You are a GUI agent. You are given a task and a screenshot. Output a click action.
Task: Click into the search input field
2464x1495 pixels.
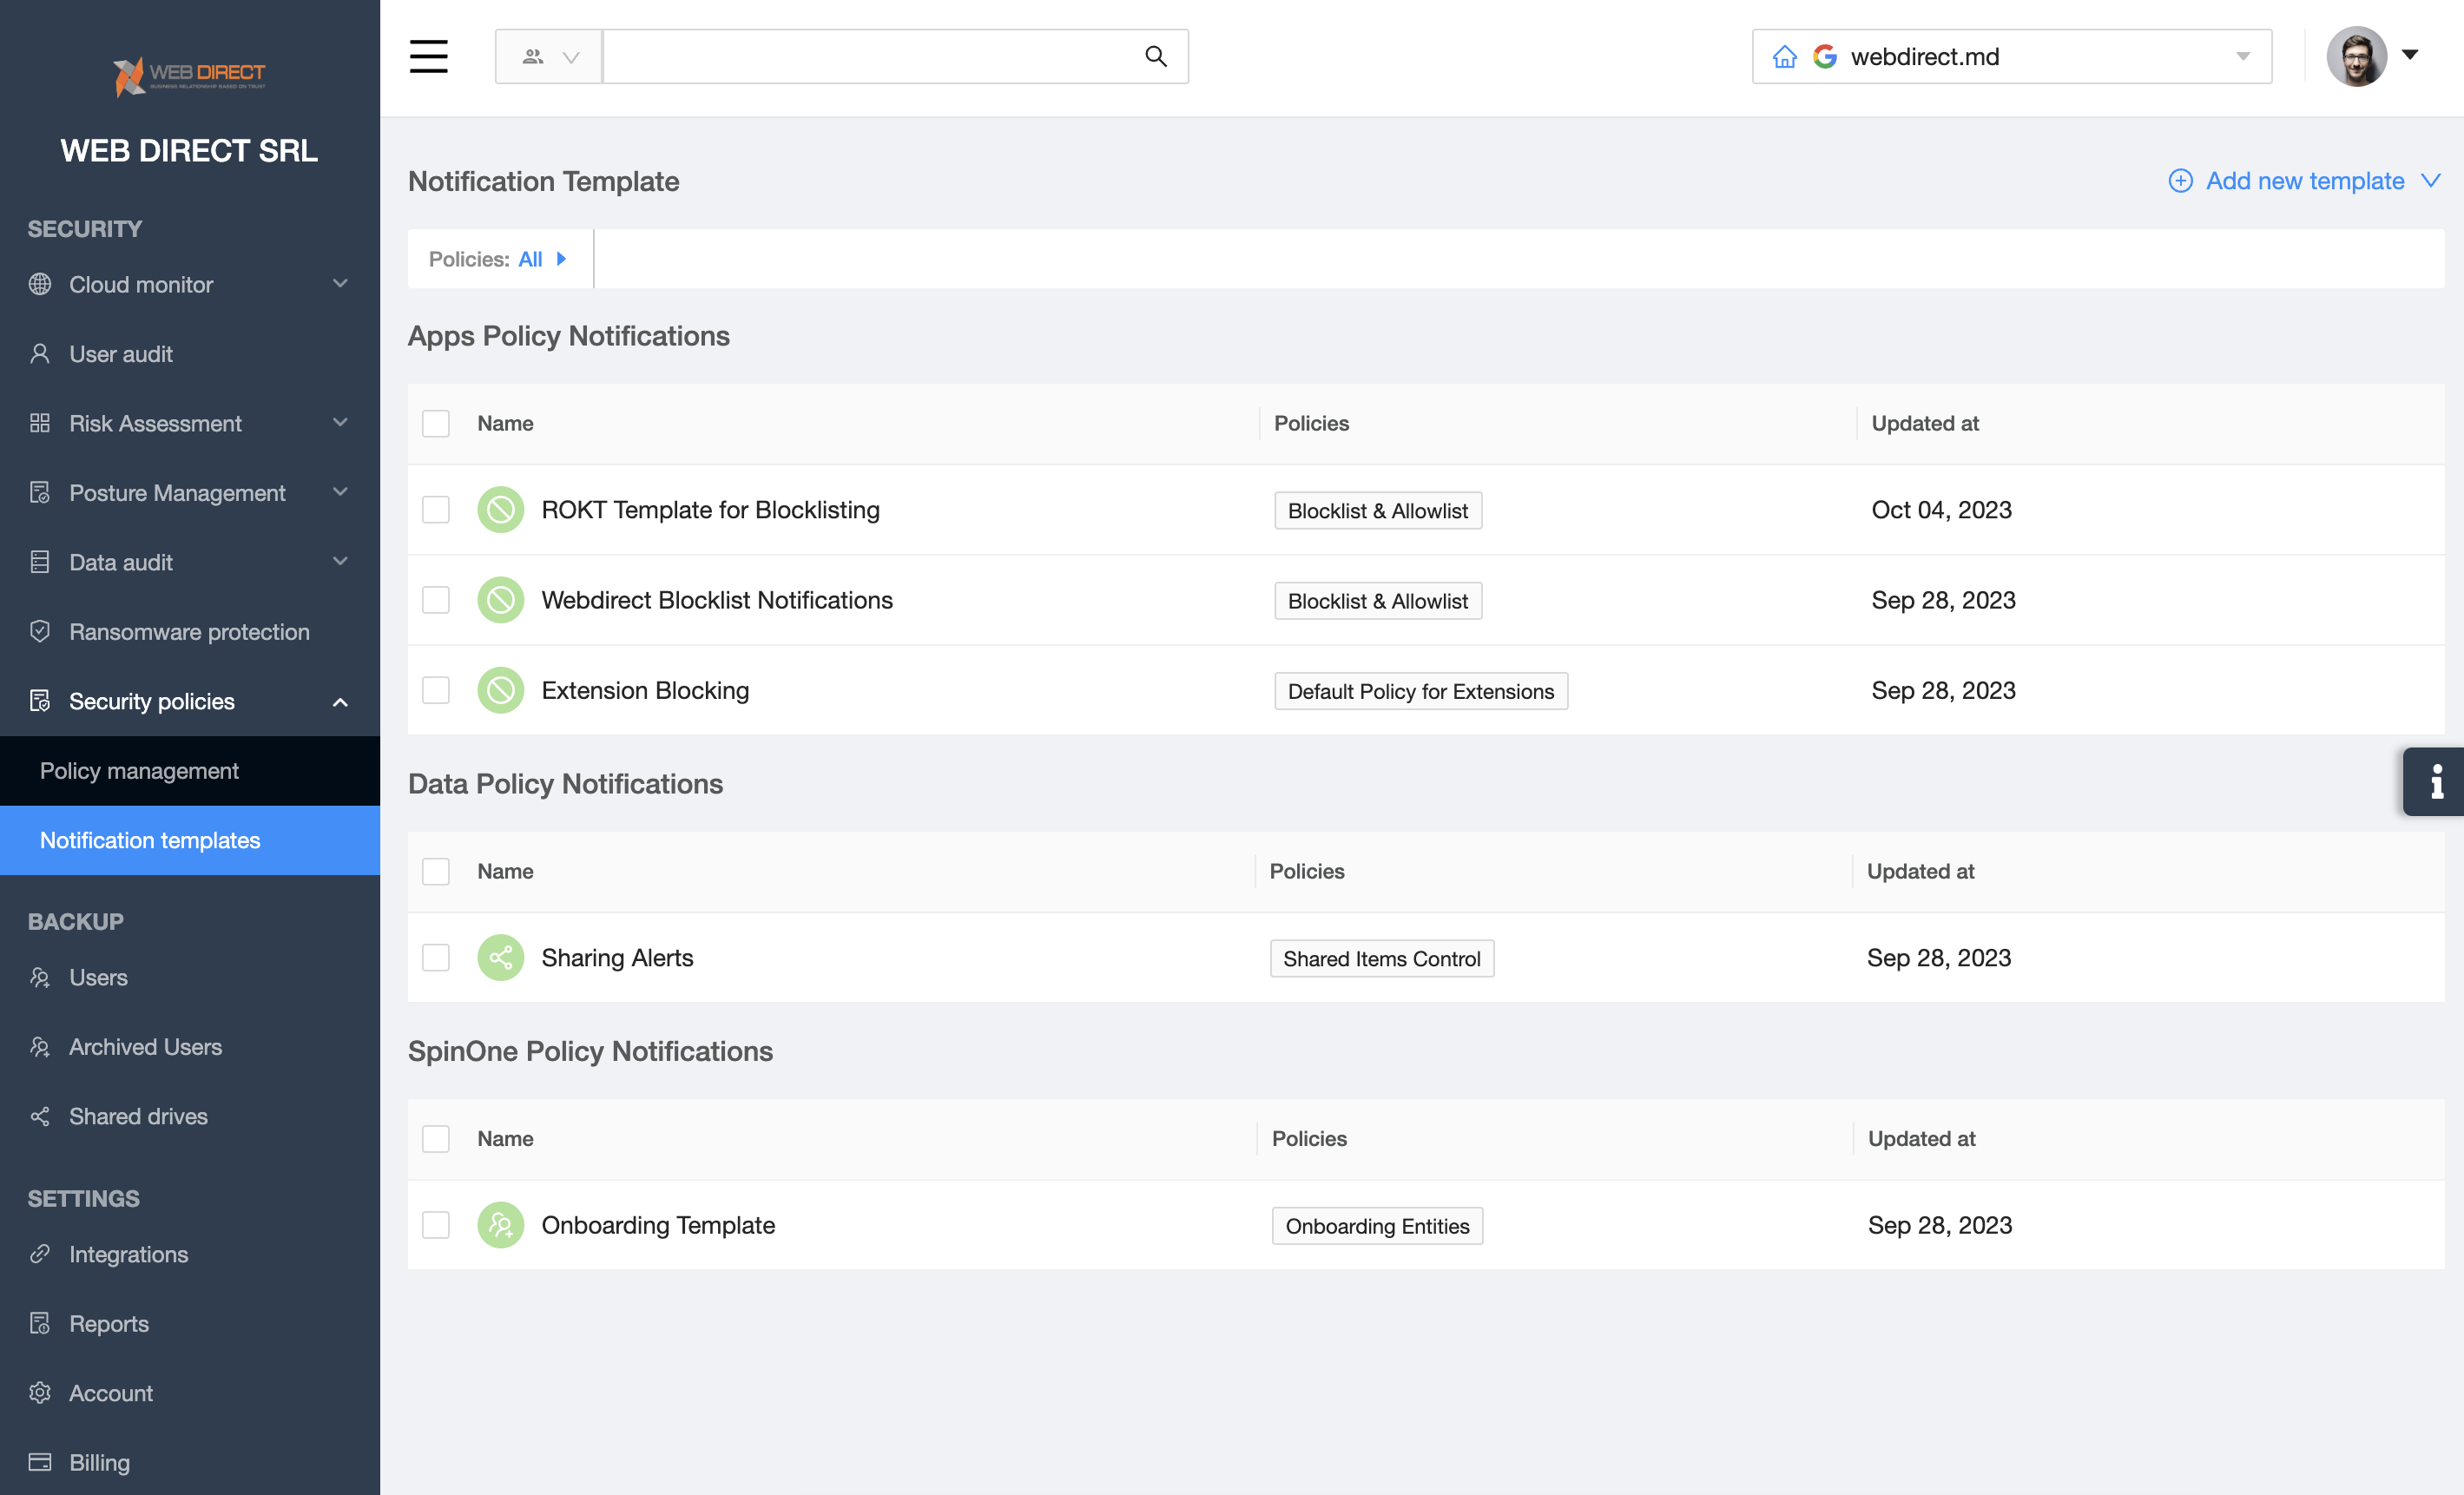pos(870,56)
